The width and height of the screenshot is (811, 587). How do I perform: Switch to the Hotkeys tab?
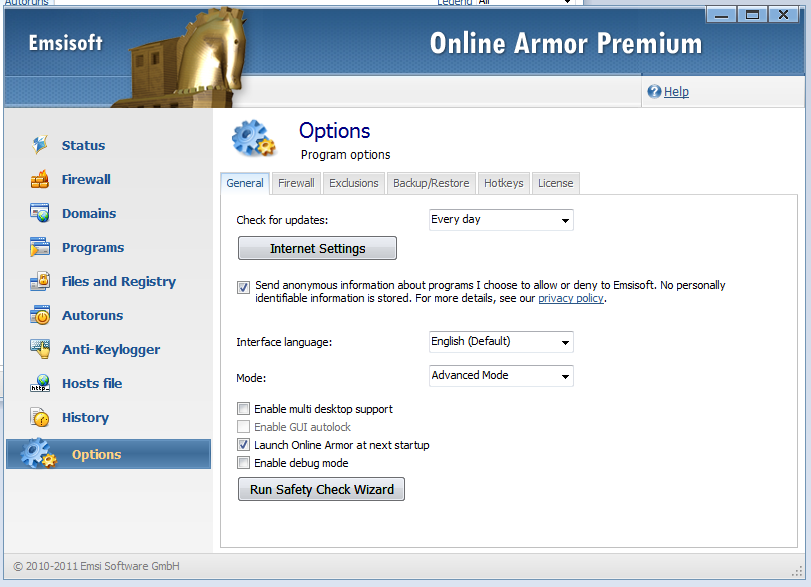point(504,183)
